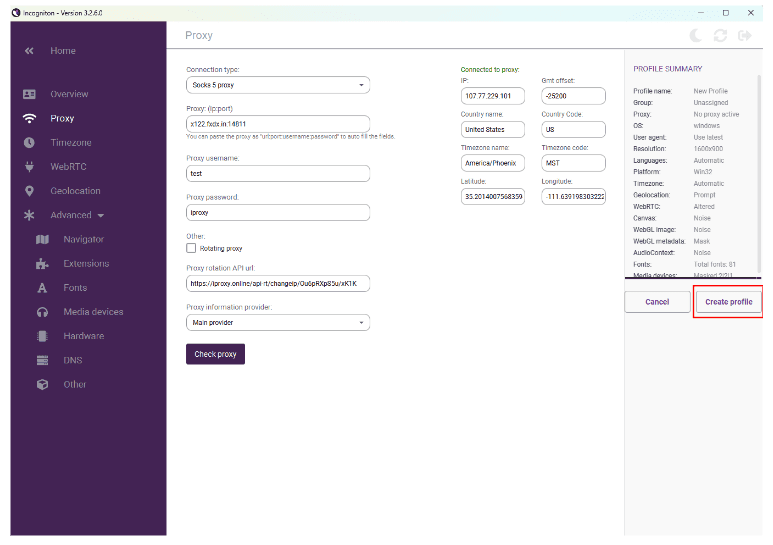Click Cancel in the profile summary
This screenshot has height=545, width=773.
657,302
